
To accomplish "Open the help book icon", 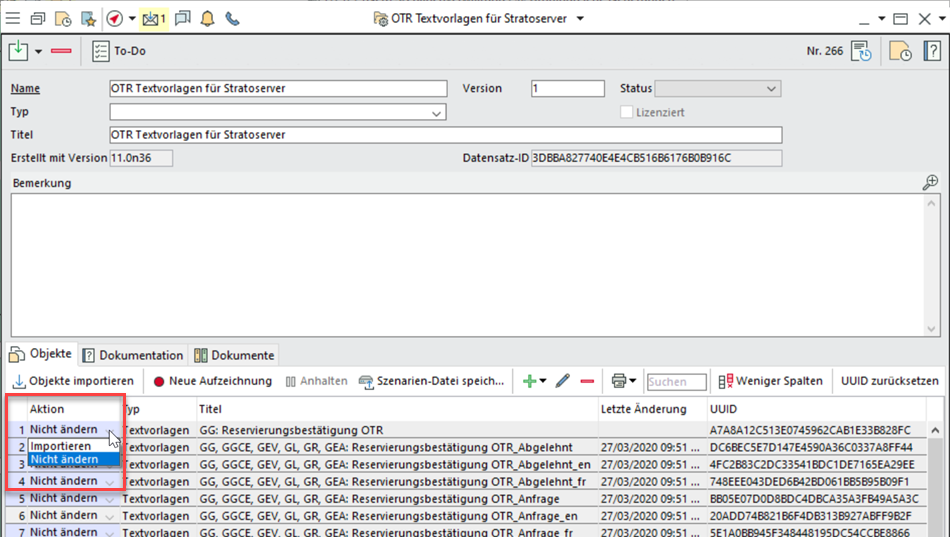I will (x=931, y=51).
